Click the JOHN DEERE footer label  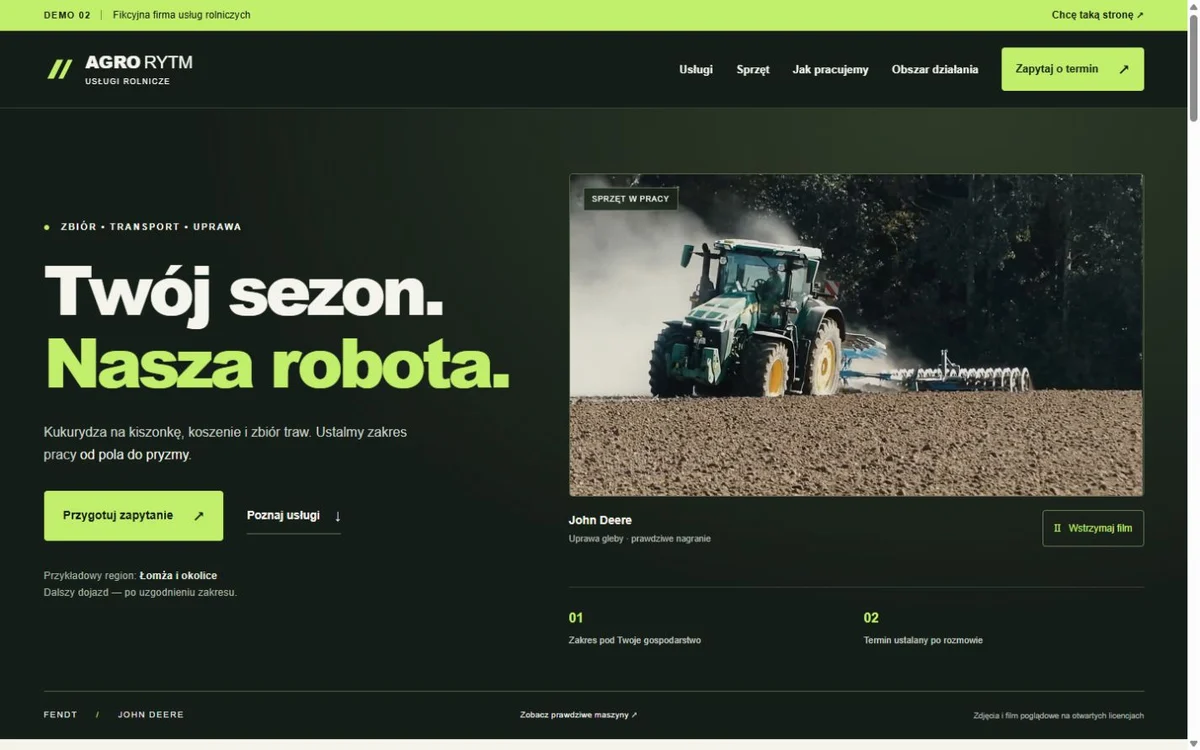pos(151,715)
